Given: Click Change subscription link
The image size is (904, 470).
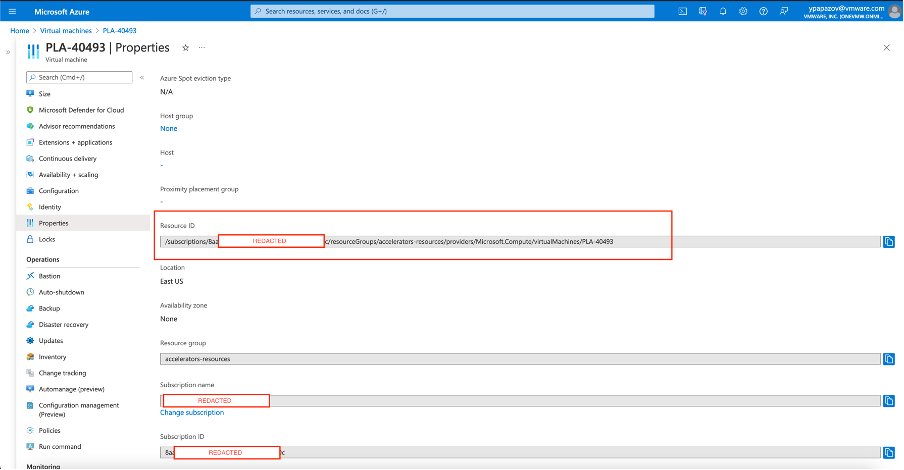Looking at the screenshot, I should point(192,412).
